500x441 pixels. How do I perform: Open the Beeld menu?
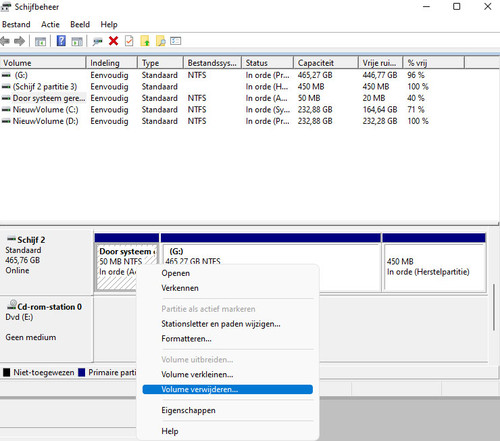click(80, 24)
